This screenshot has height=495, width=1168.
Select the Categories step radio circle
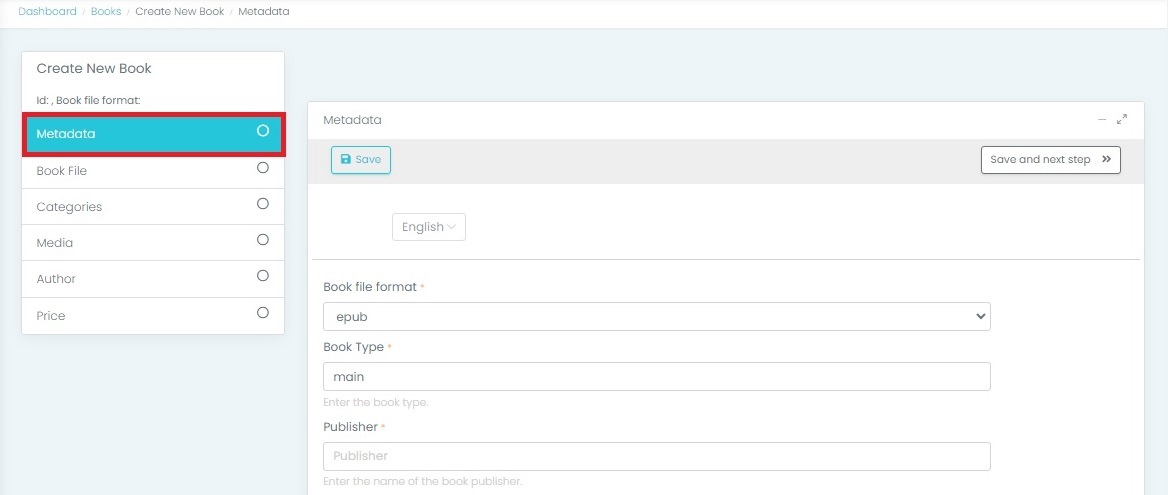(x=263, y=204)
